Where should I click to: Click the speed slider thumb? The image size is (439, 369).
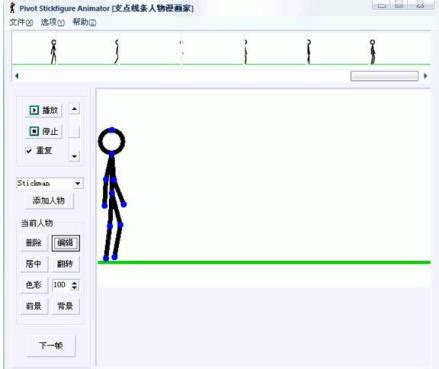(x=74, y=132)
